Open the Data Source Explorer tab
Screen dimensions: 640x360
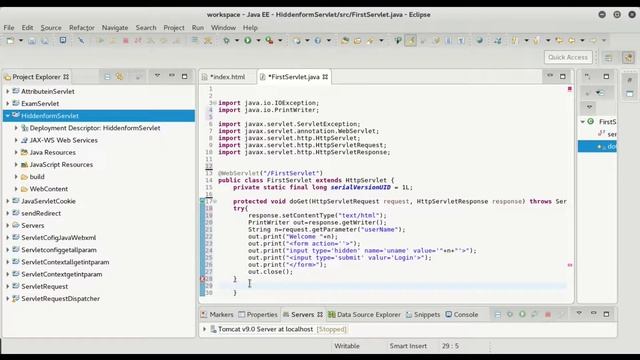(x=364, y=315)
